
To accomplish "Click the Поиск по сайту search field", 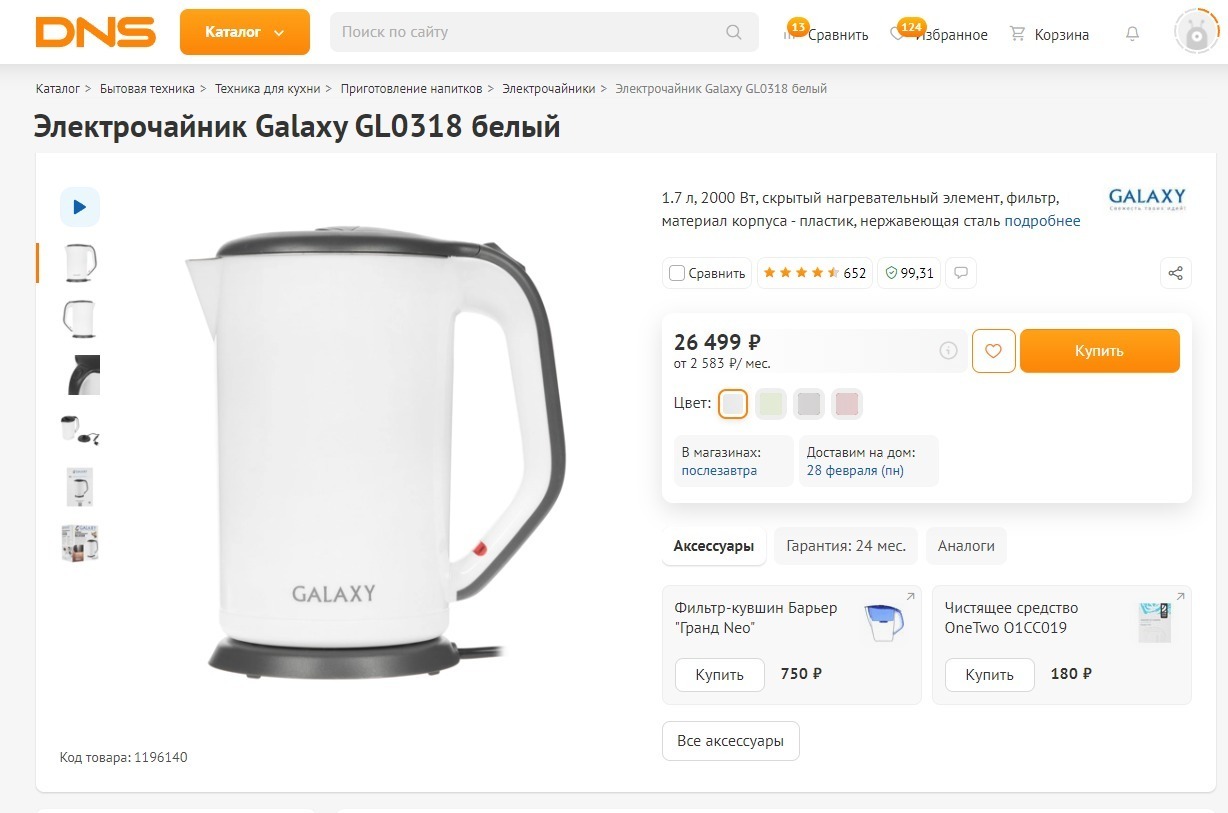I will click(530, 32).
